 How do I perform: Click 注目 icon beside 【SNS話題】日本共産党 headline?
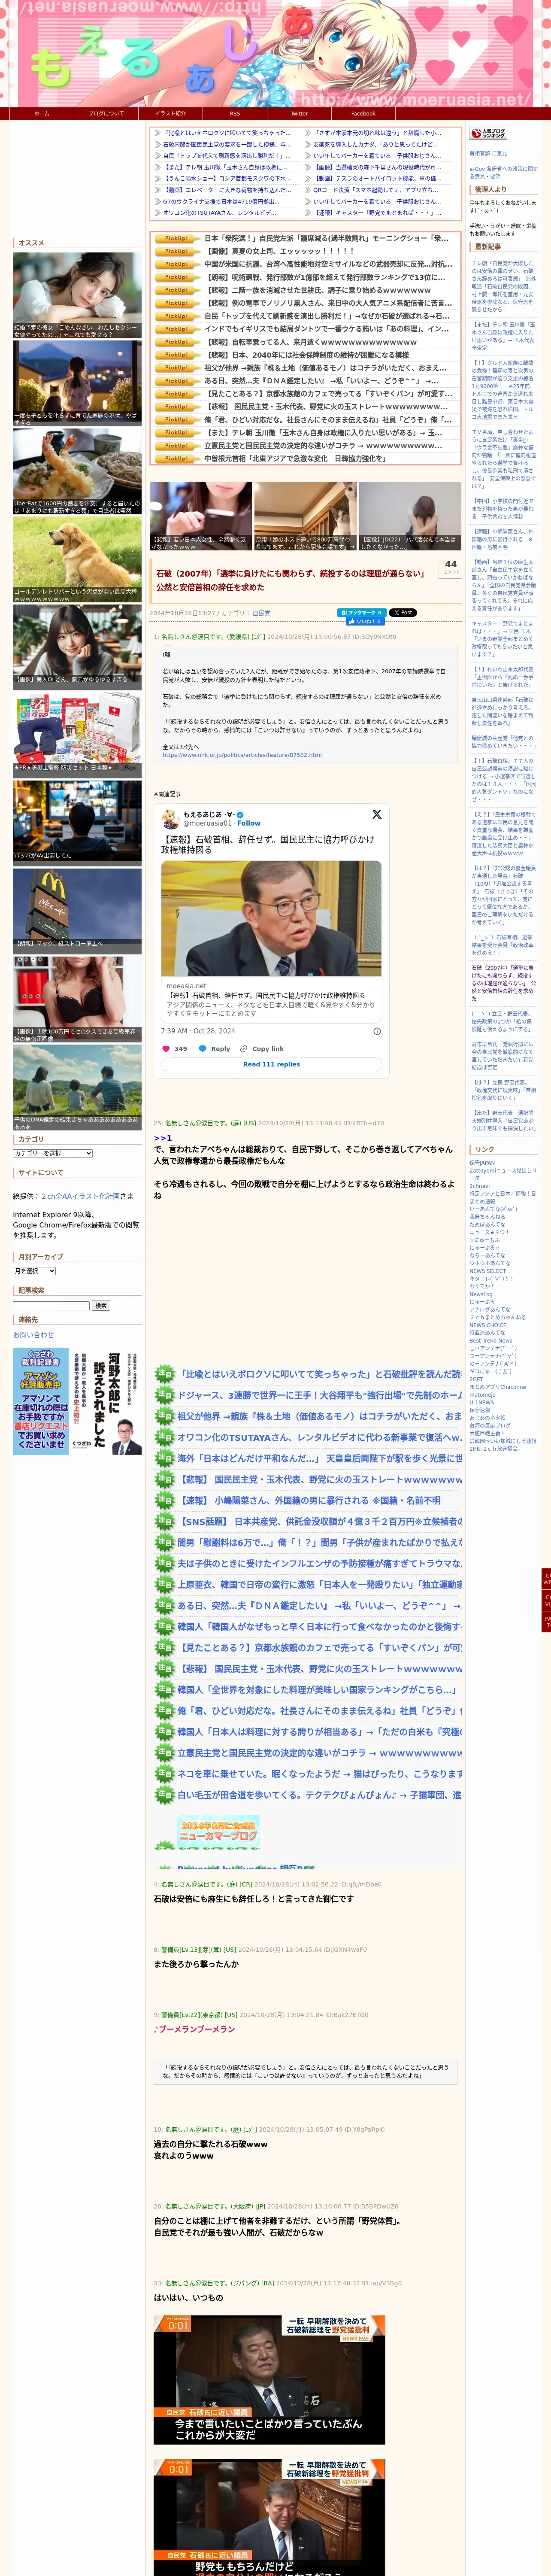pos(165,1521)
